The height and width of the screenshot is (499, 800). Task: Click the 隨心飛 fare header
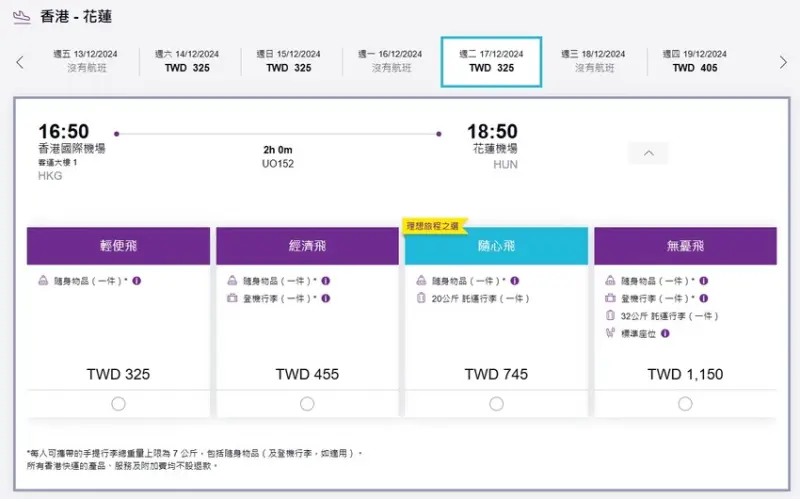coord(496,246)
